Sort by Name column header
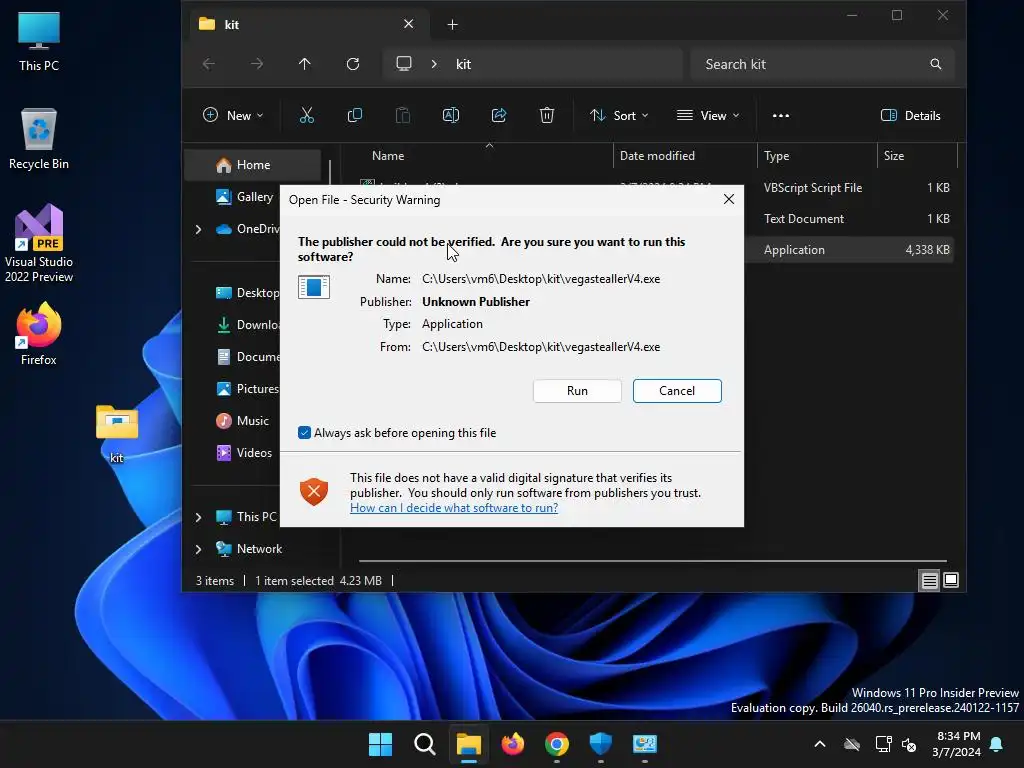This screenshot has height=768, width=1024. 388,156
